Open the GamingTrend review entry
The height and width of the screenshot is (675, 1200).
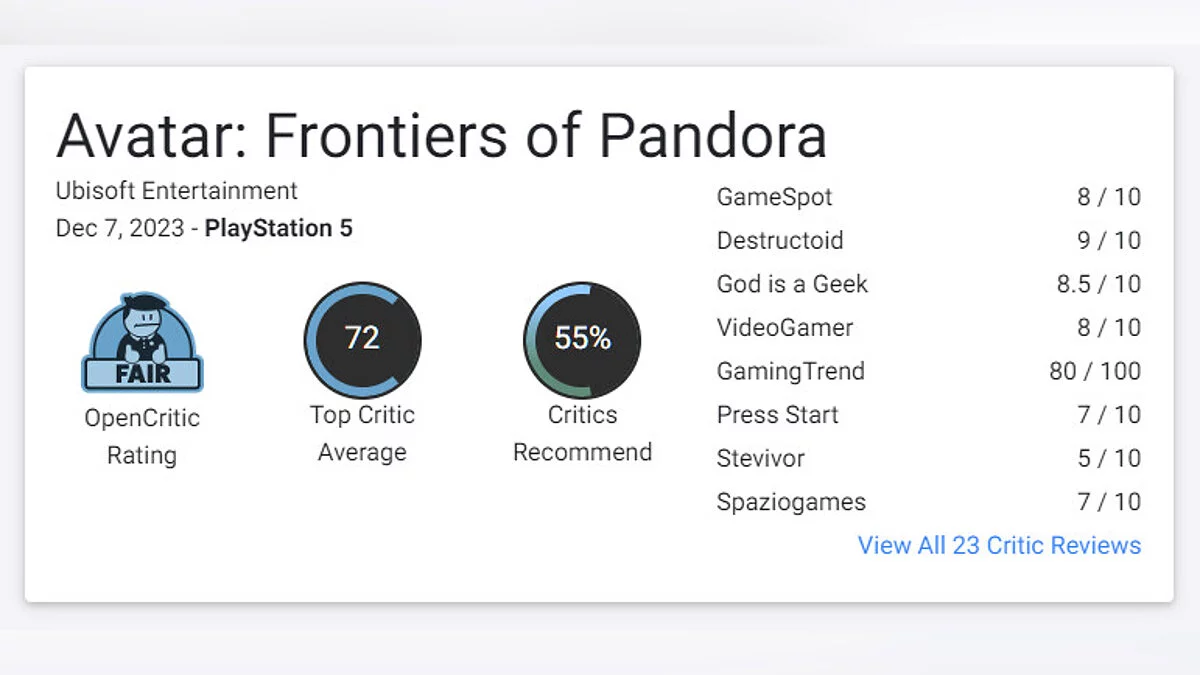click(x=790, y=371)
